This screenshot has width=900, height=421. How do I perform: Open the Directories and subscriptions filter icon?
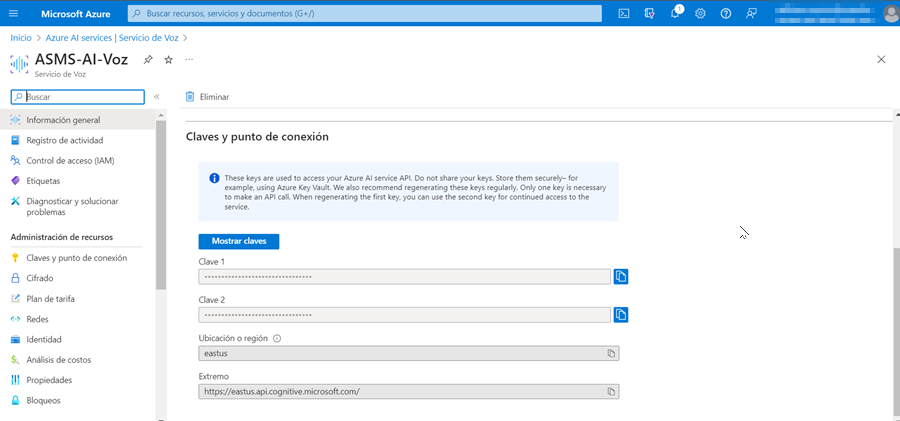649,14
